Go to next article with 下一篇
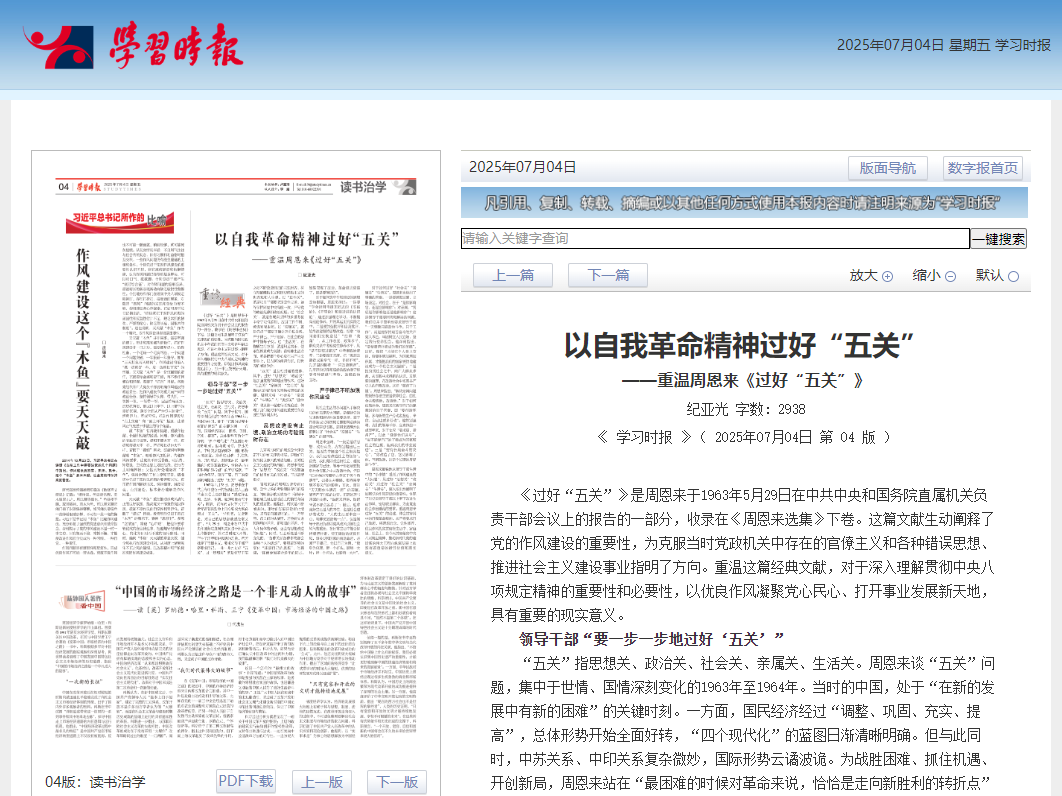The image size is (1062, 796). 608,275
